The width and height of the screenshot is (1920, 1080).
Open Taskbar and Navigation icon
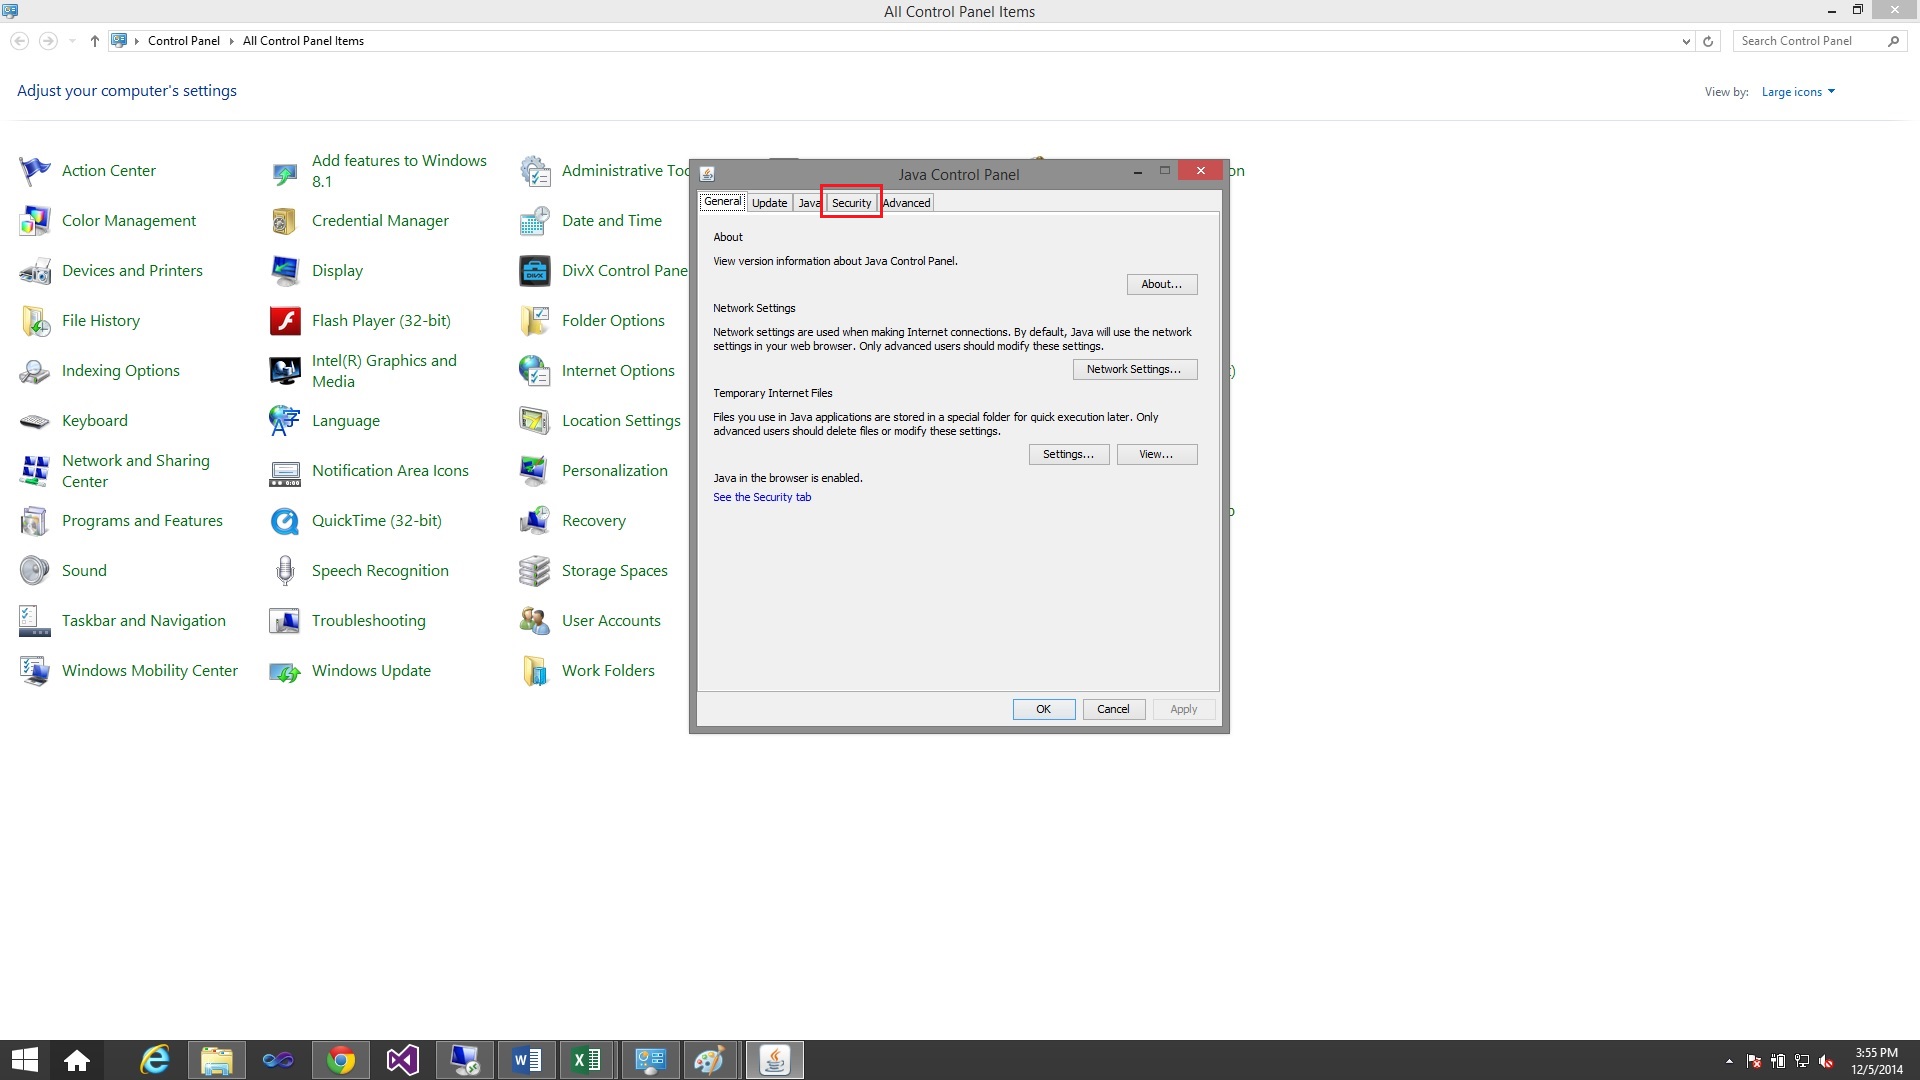(x=35, y=621)
